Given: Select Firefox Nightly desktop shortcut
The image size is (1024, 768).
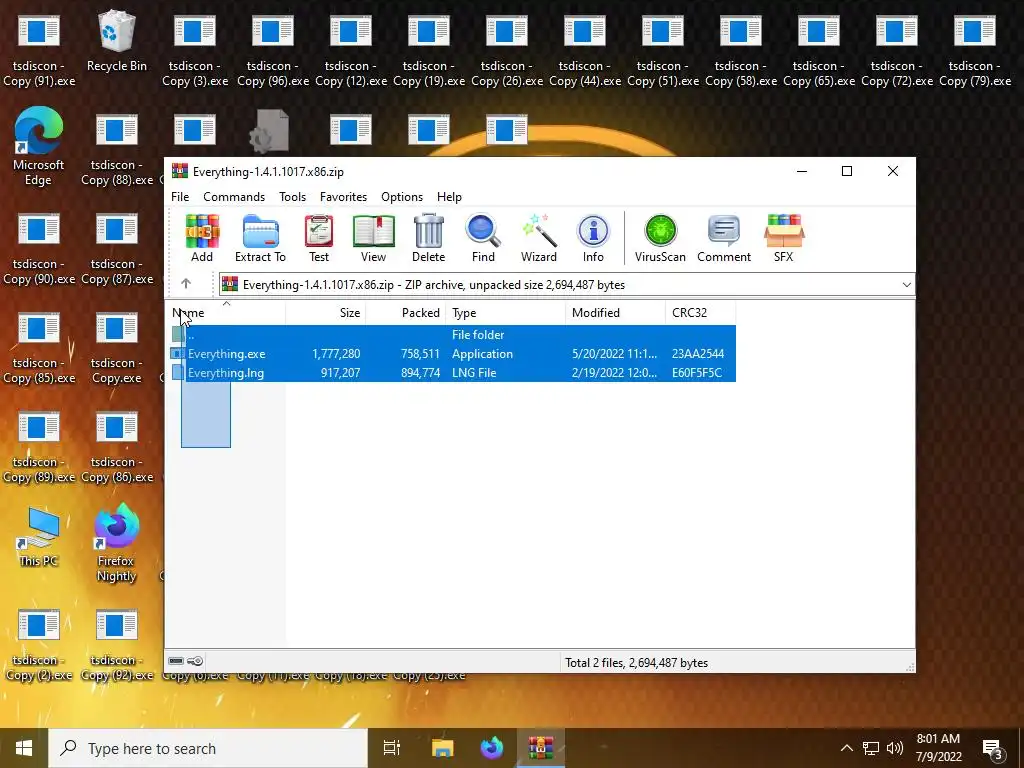Looking at the screenshot, I should click(116, 543).
